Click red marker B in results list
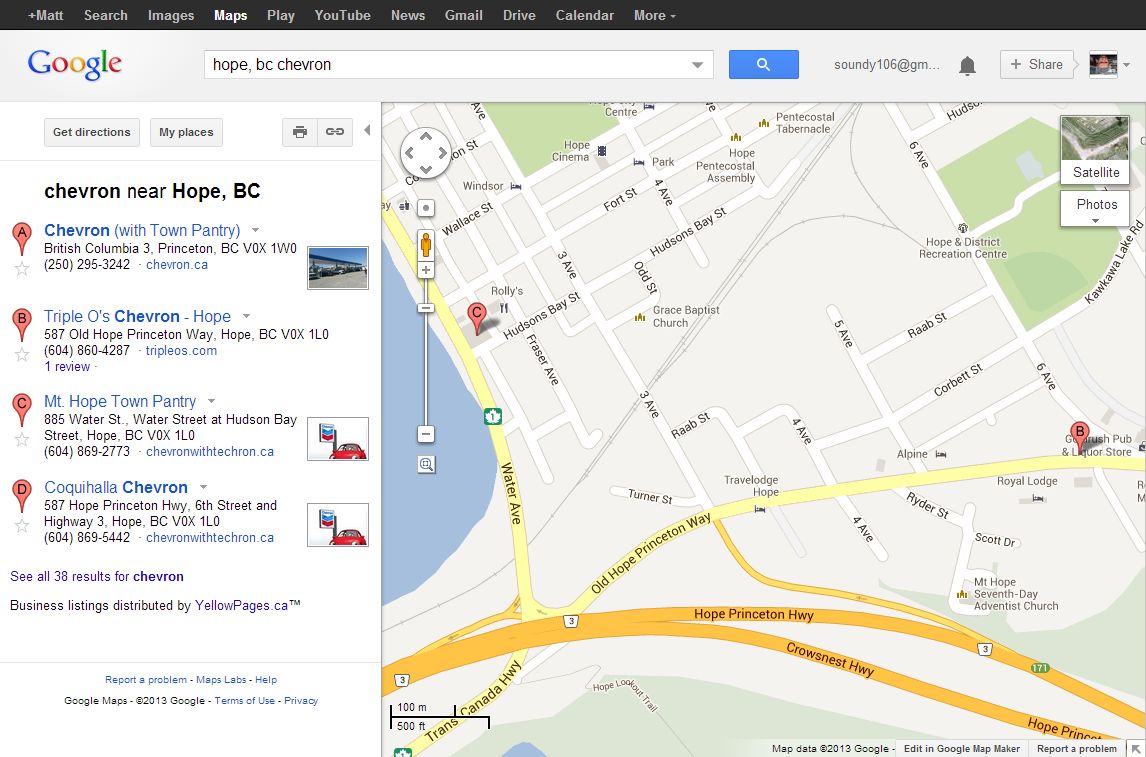Viewport: 1146px width, 757px height. click(x=22, y=324)
